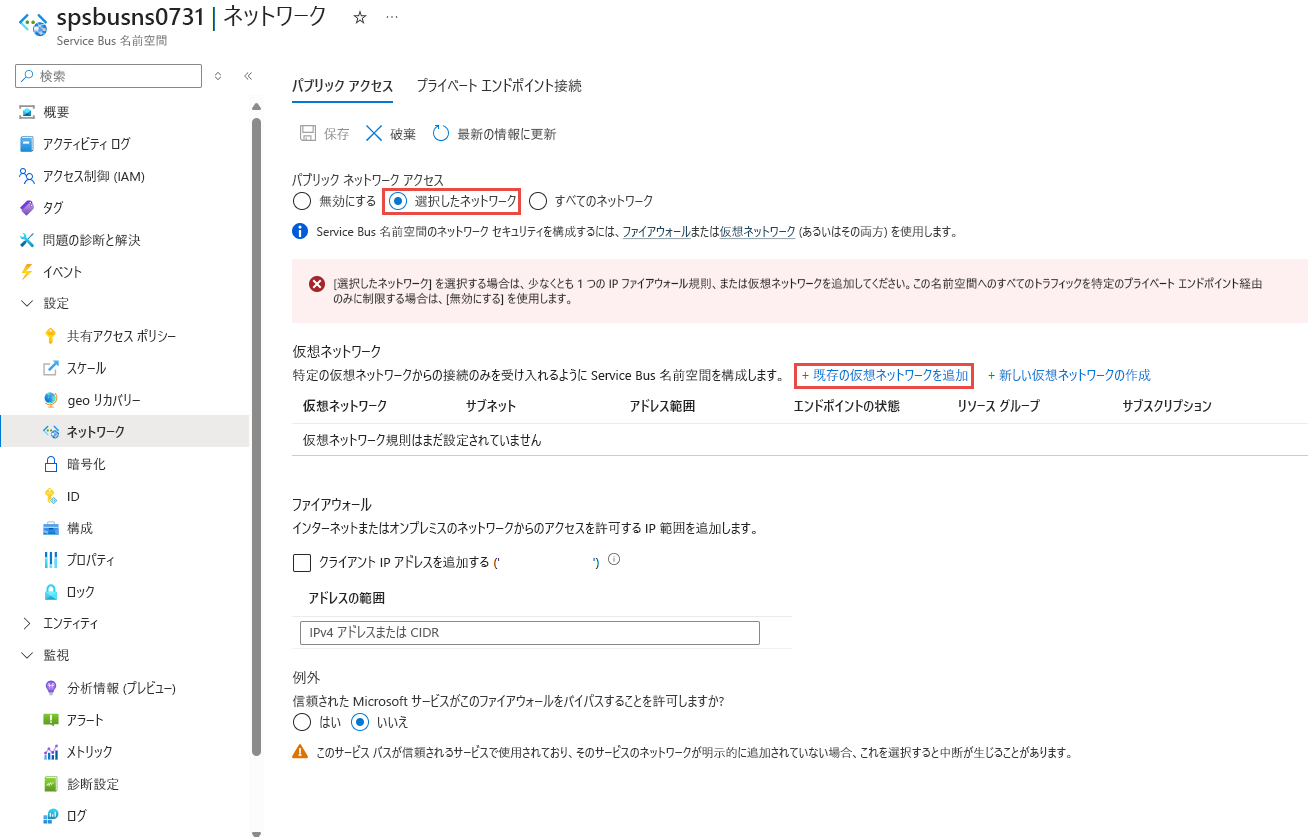Screen dimensions: 1311x837
Task: Click the サブネット column header
Action: pos(491,406)
